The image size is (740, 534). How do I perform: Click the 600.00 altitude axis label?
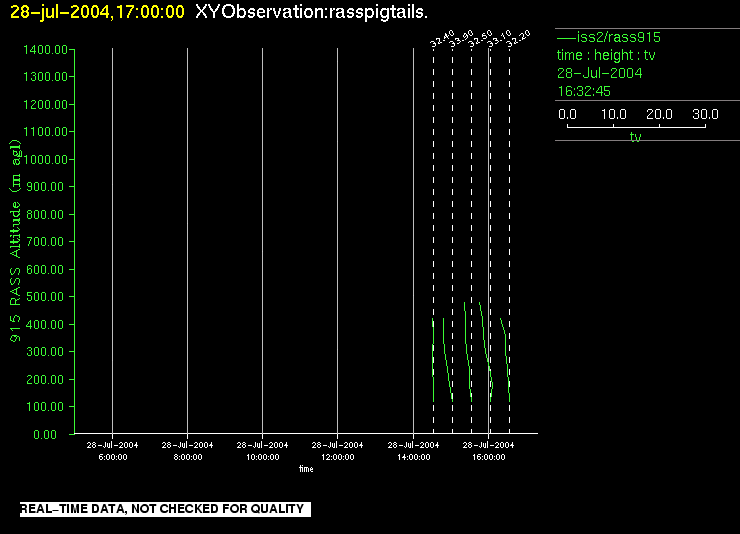[45, 269]
